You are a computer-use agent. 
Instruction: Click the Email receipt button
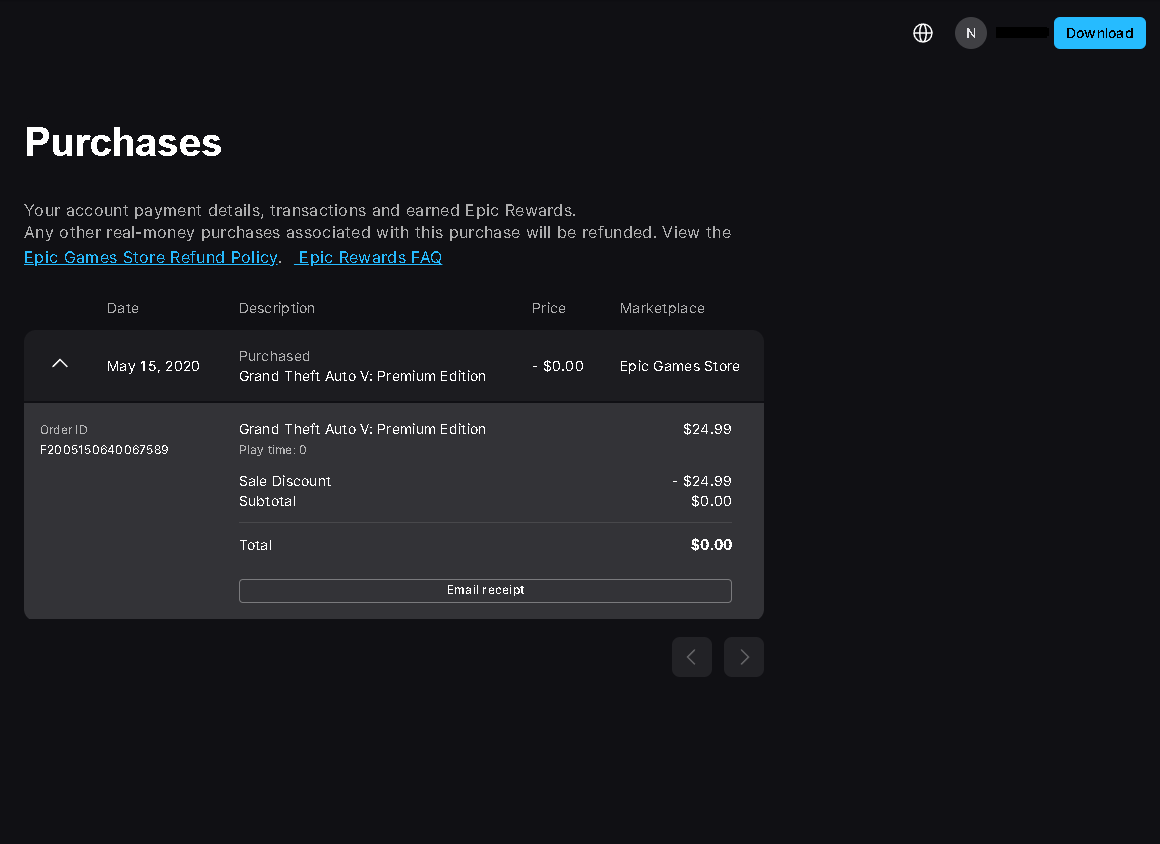(485, 590)
